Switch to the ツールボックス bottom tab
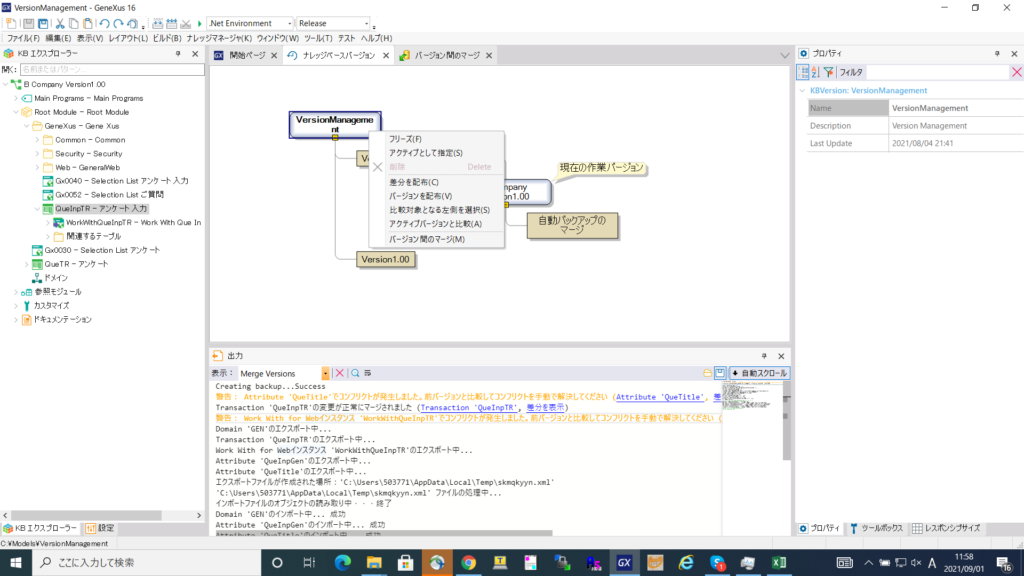The image size is (1024, 576). click(x=876, y=528)
